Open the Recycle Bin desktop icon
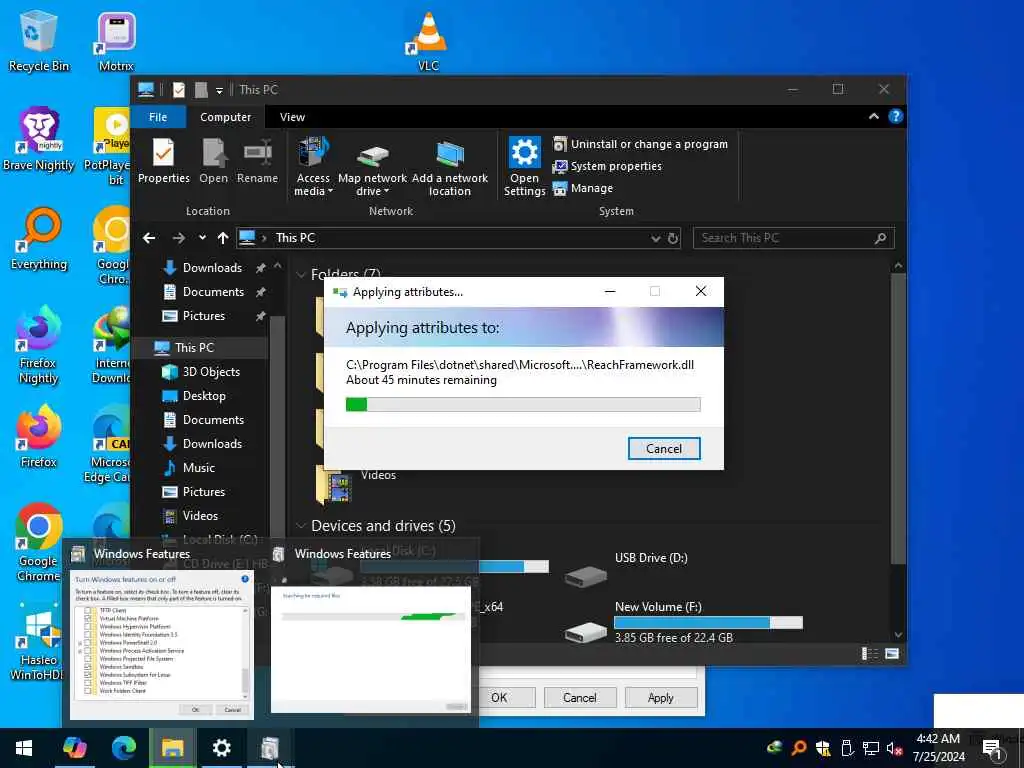 click(x=38, y=40)
